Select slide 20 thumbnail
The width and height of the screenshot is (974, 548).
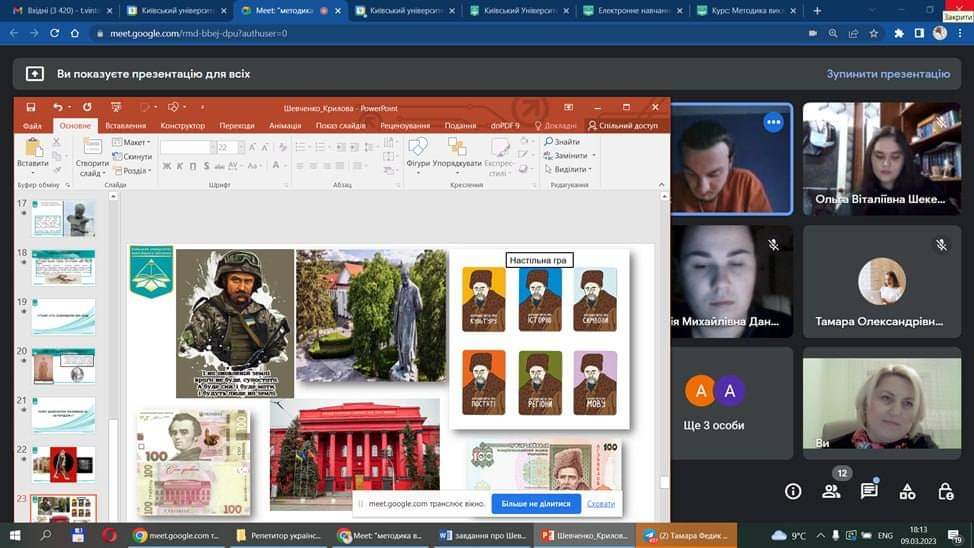[63, 365]
